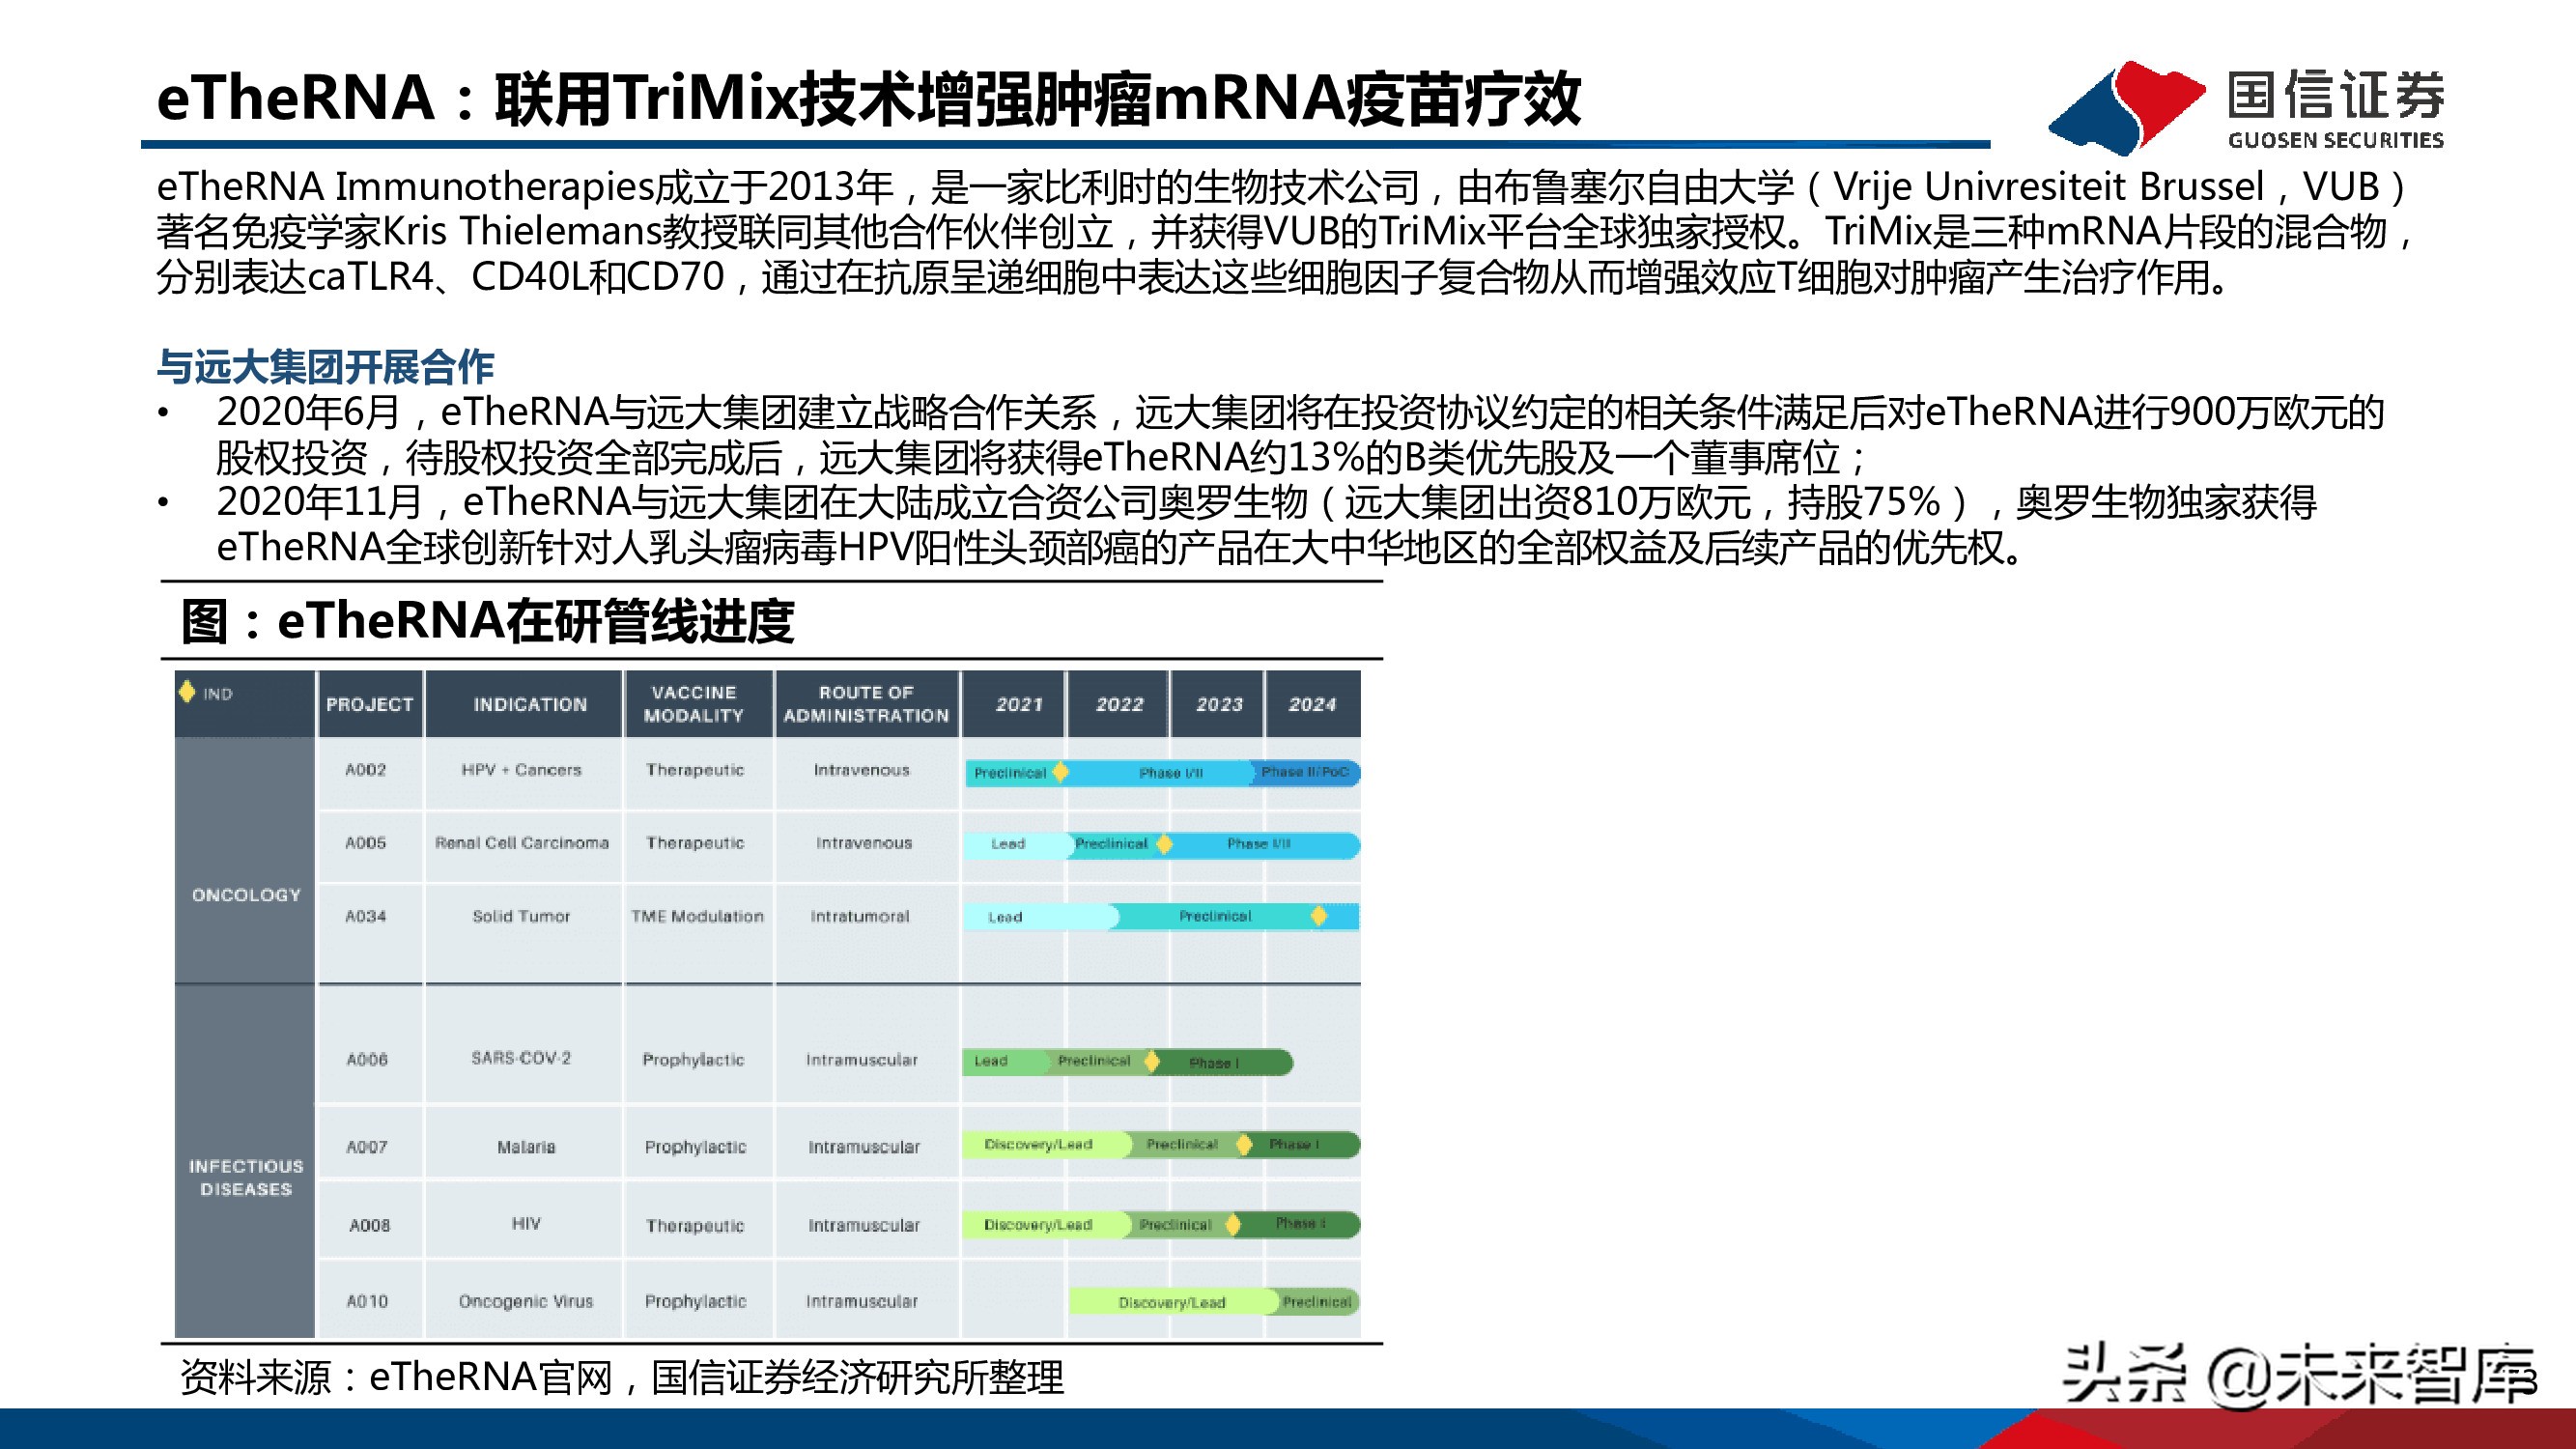Click the A005 row IND diamond marker
The width and height of the screenshot is (2576, 1449).
[1164, 844]
